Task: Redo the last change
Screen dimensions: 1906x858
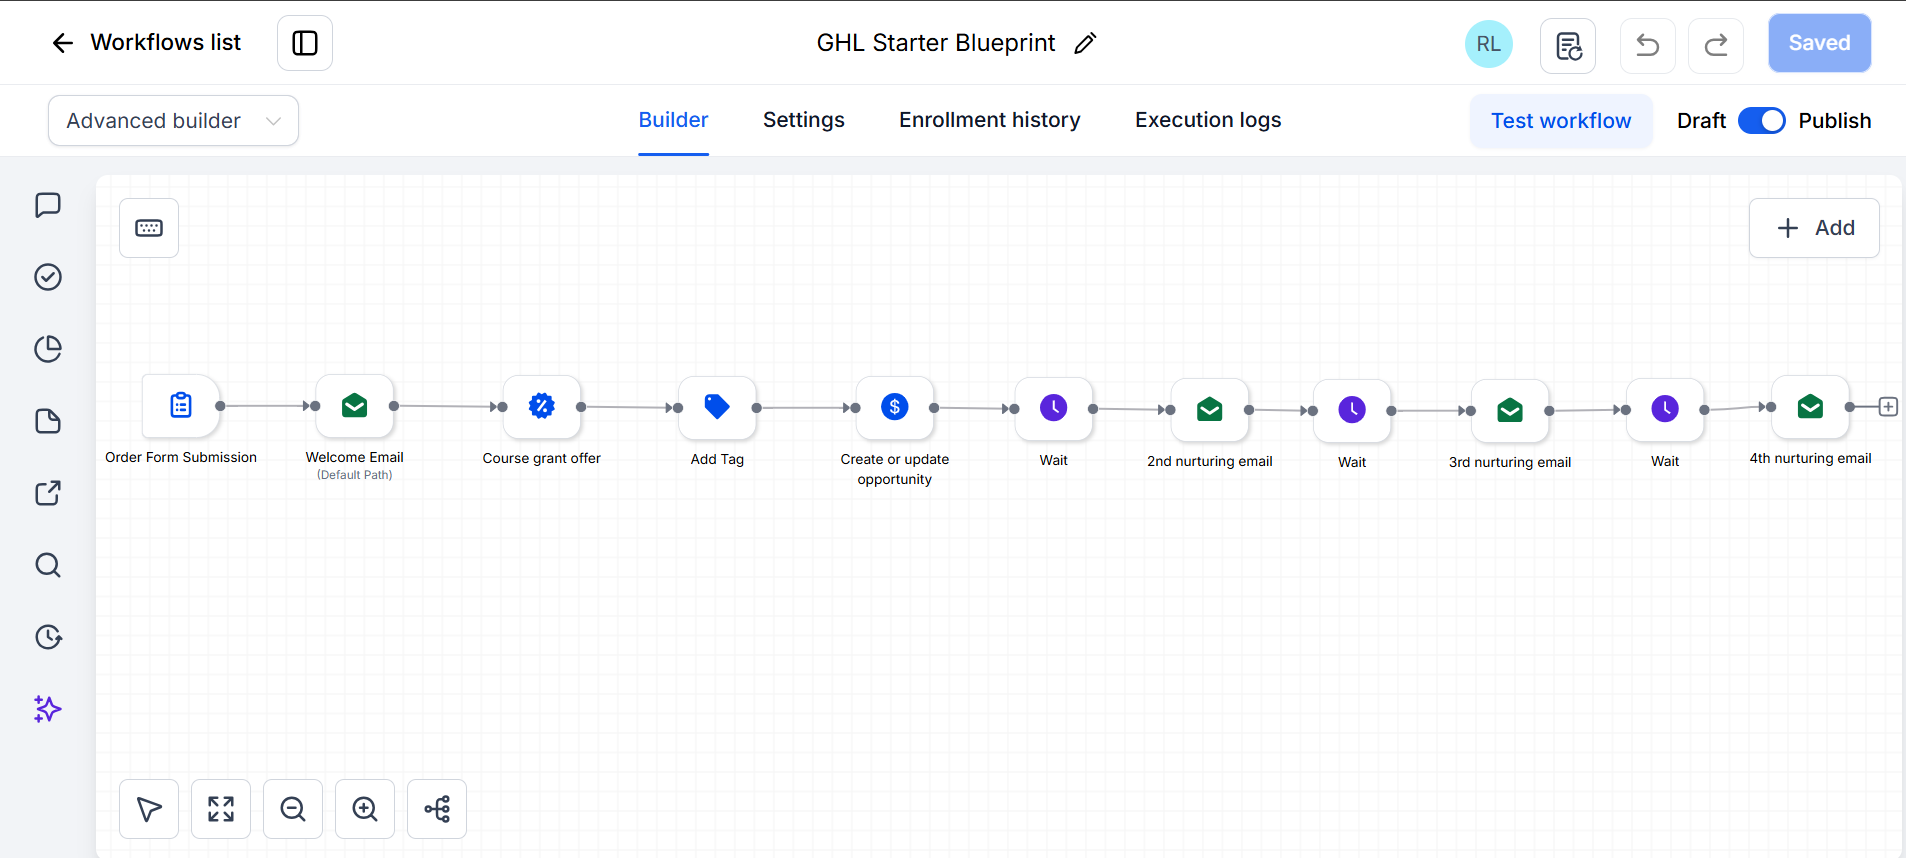Action: (x=1716, y=45)
